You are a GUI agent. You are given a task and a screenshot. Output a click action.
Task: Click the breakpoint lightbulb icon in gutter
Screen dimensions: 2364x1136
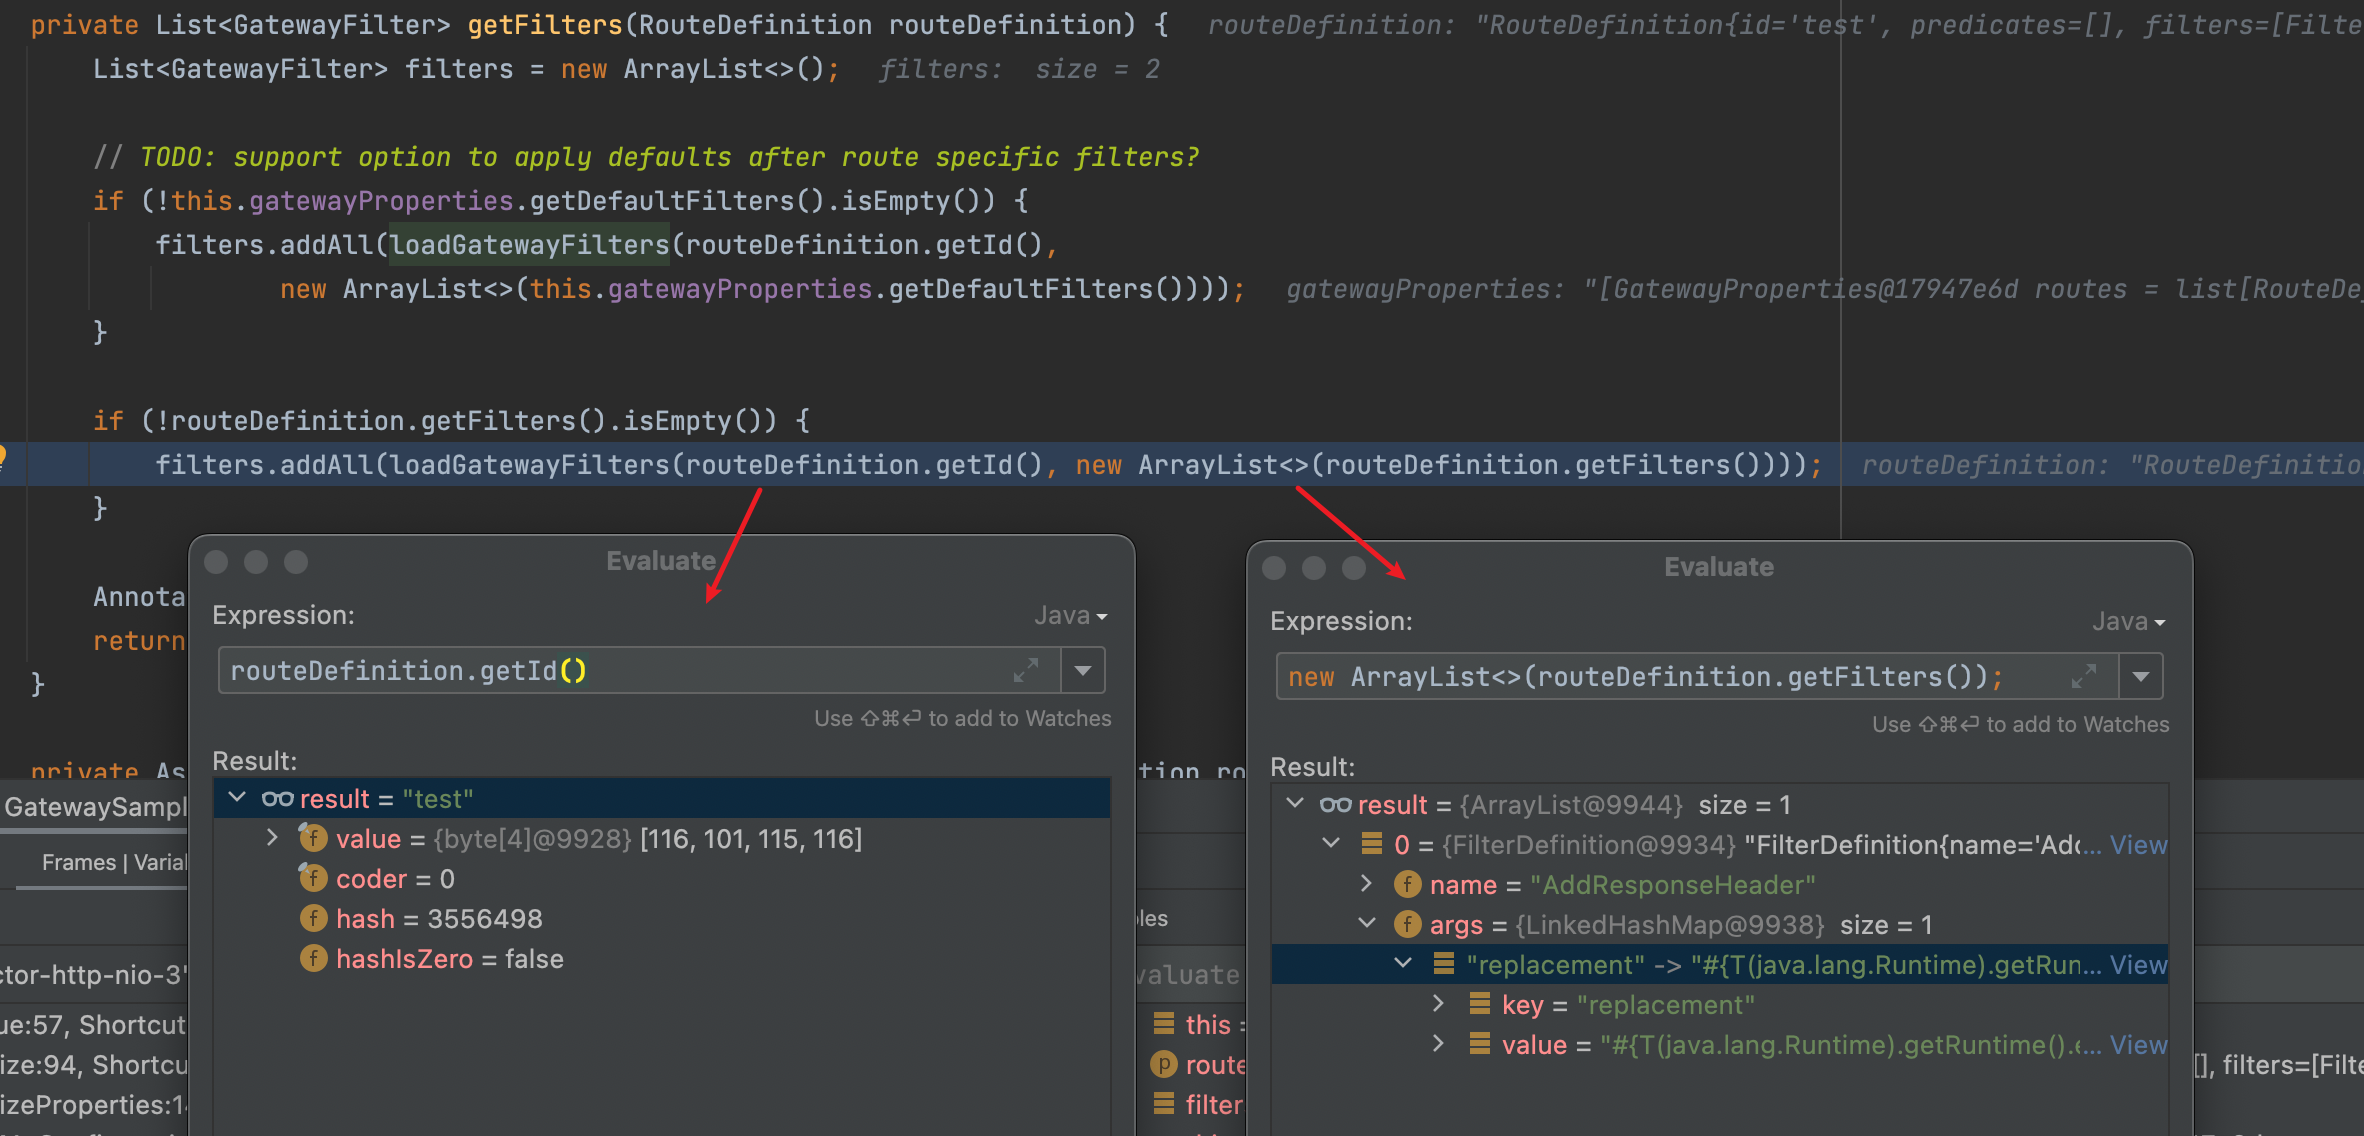pyautogui.click(x=3, y=457)
